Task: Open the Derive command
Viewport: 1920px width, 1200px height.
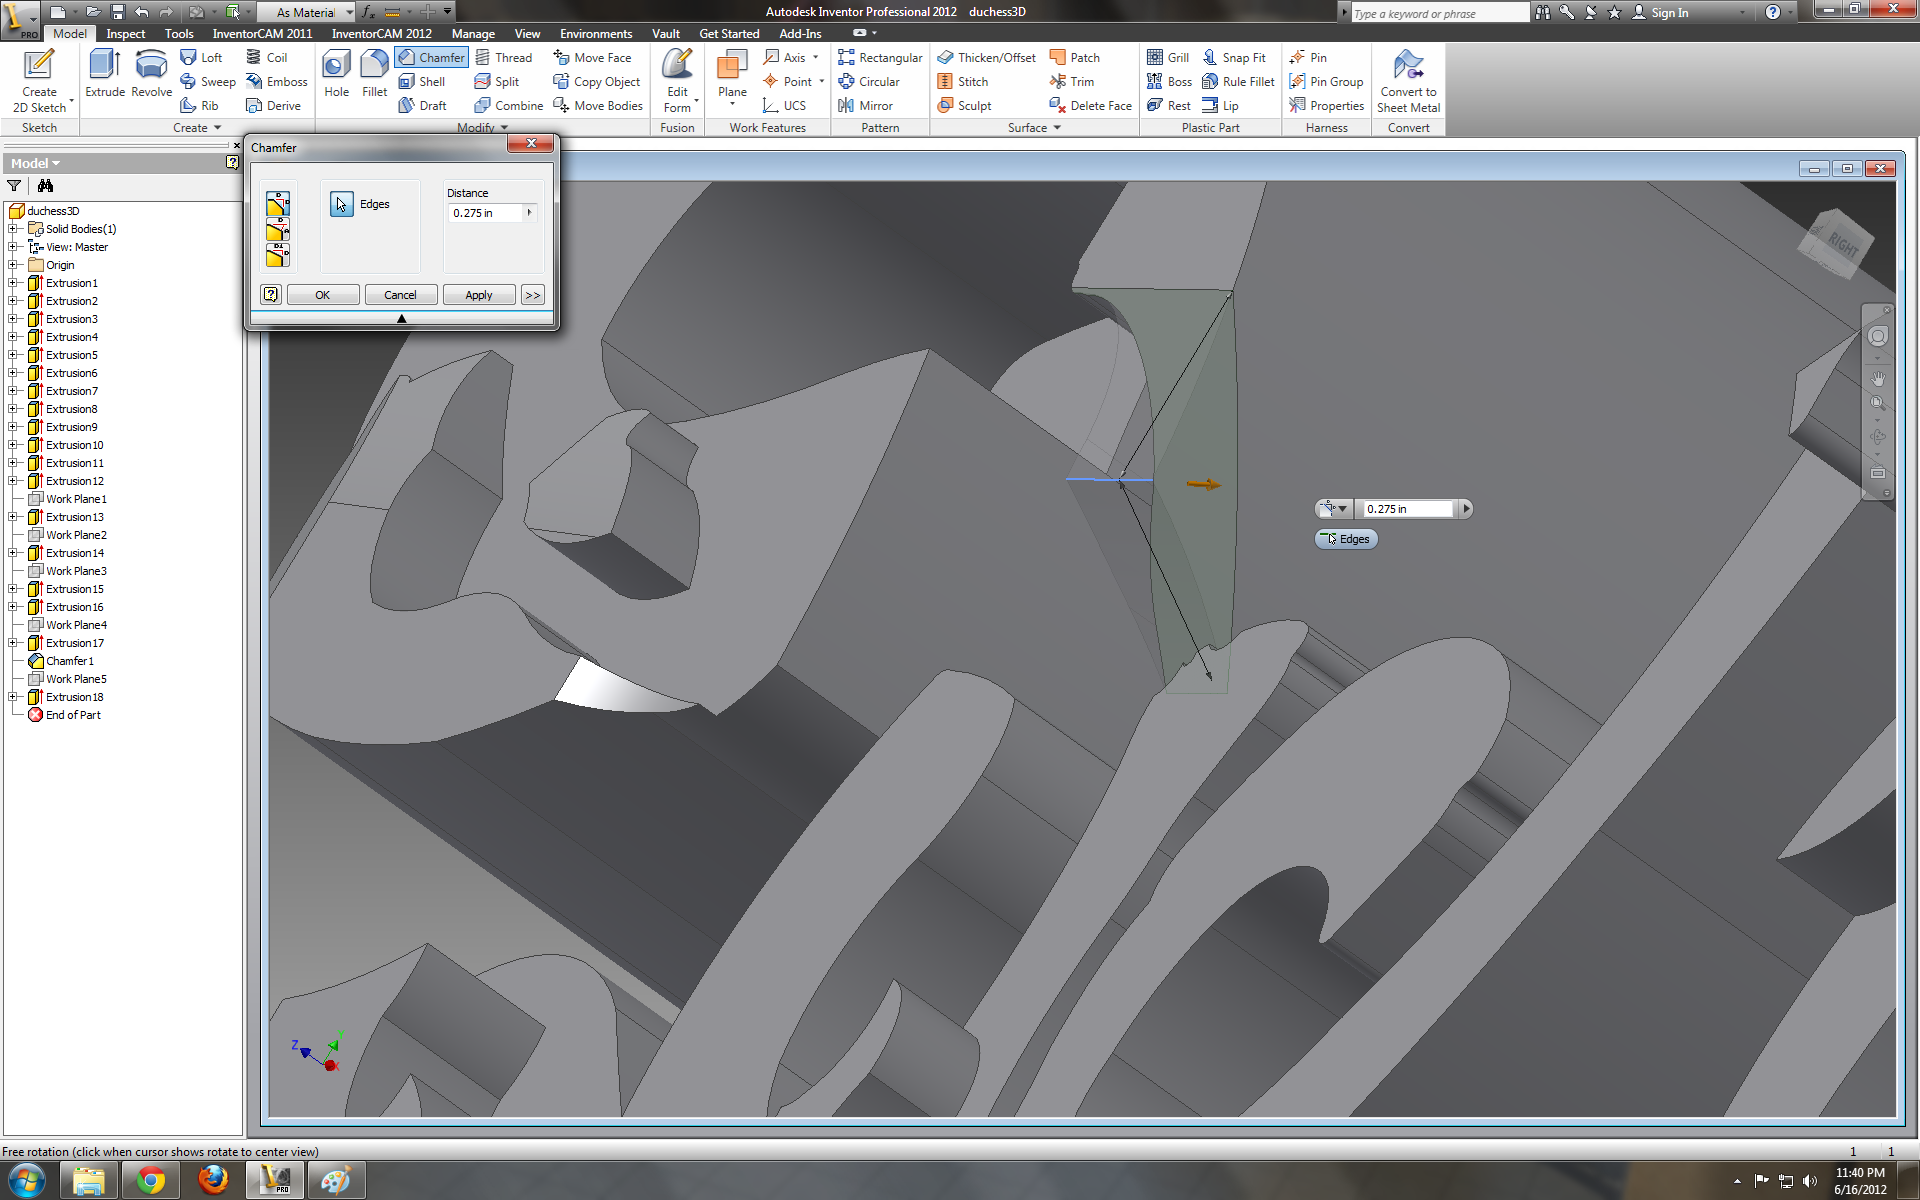Action: 273,106
